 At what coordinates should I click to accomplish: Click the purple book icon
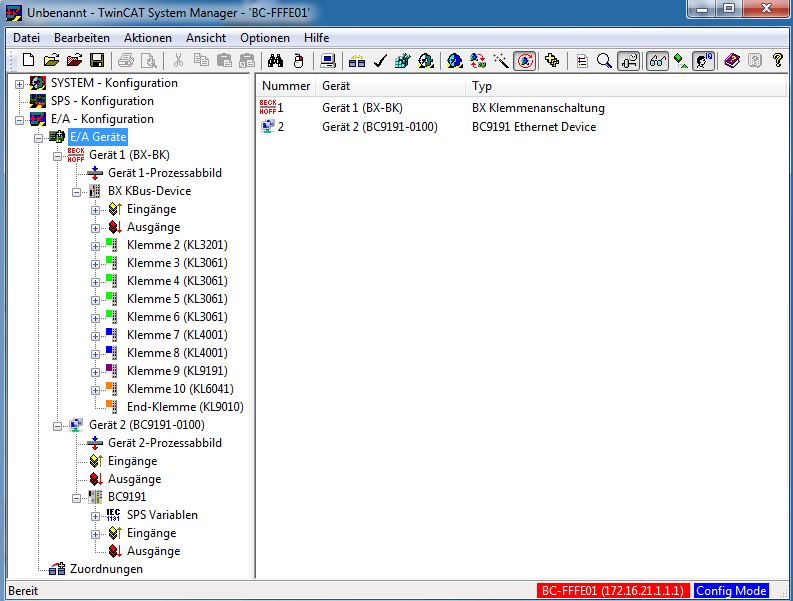click(x=732, y=61)
